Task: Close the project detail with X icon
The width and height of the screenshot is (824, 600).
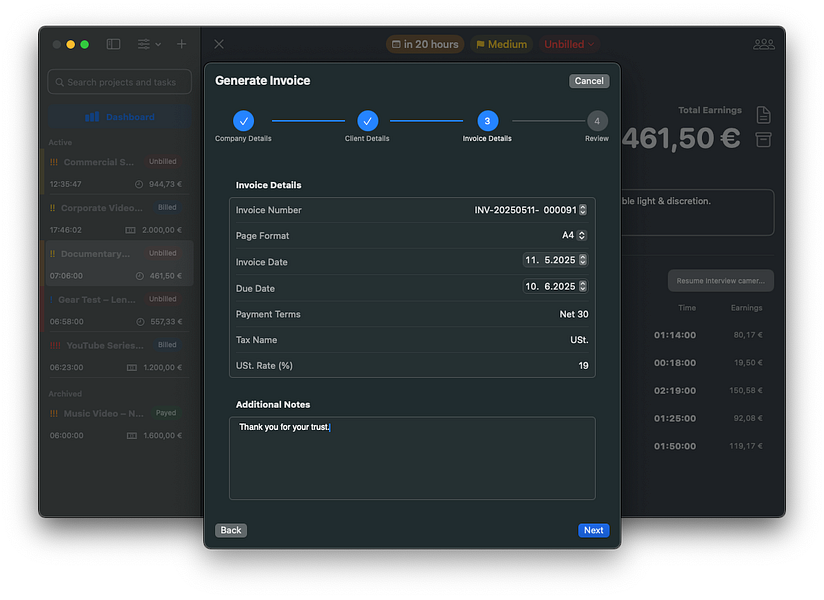Action: [219, 44]
